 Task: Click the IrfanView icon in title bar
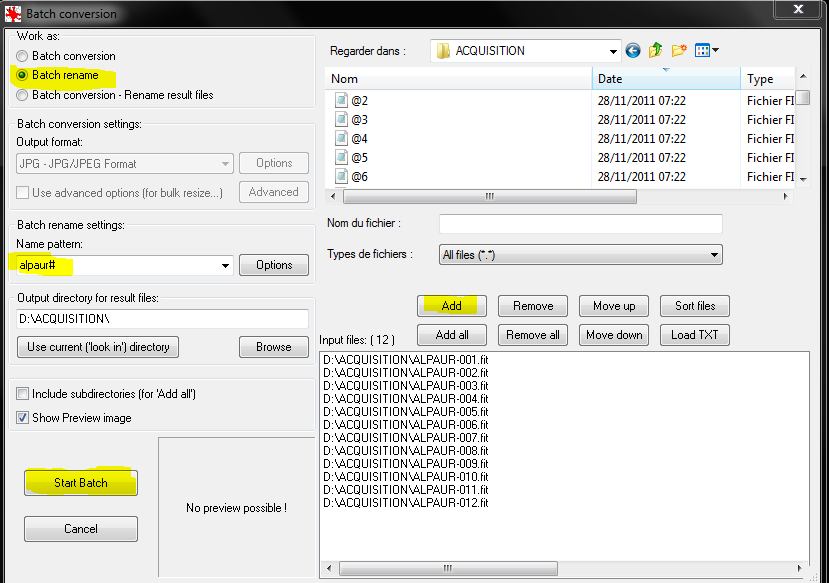14,13
